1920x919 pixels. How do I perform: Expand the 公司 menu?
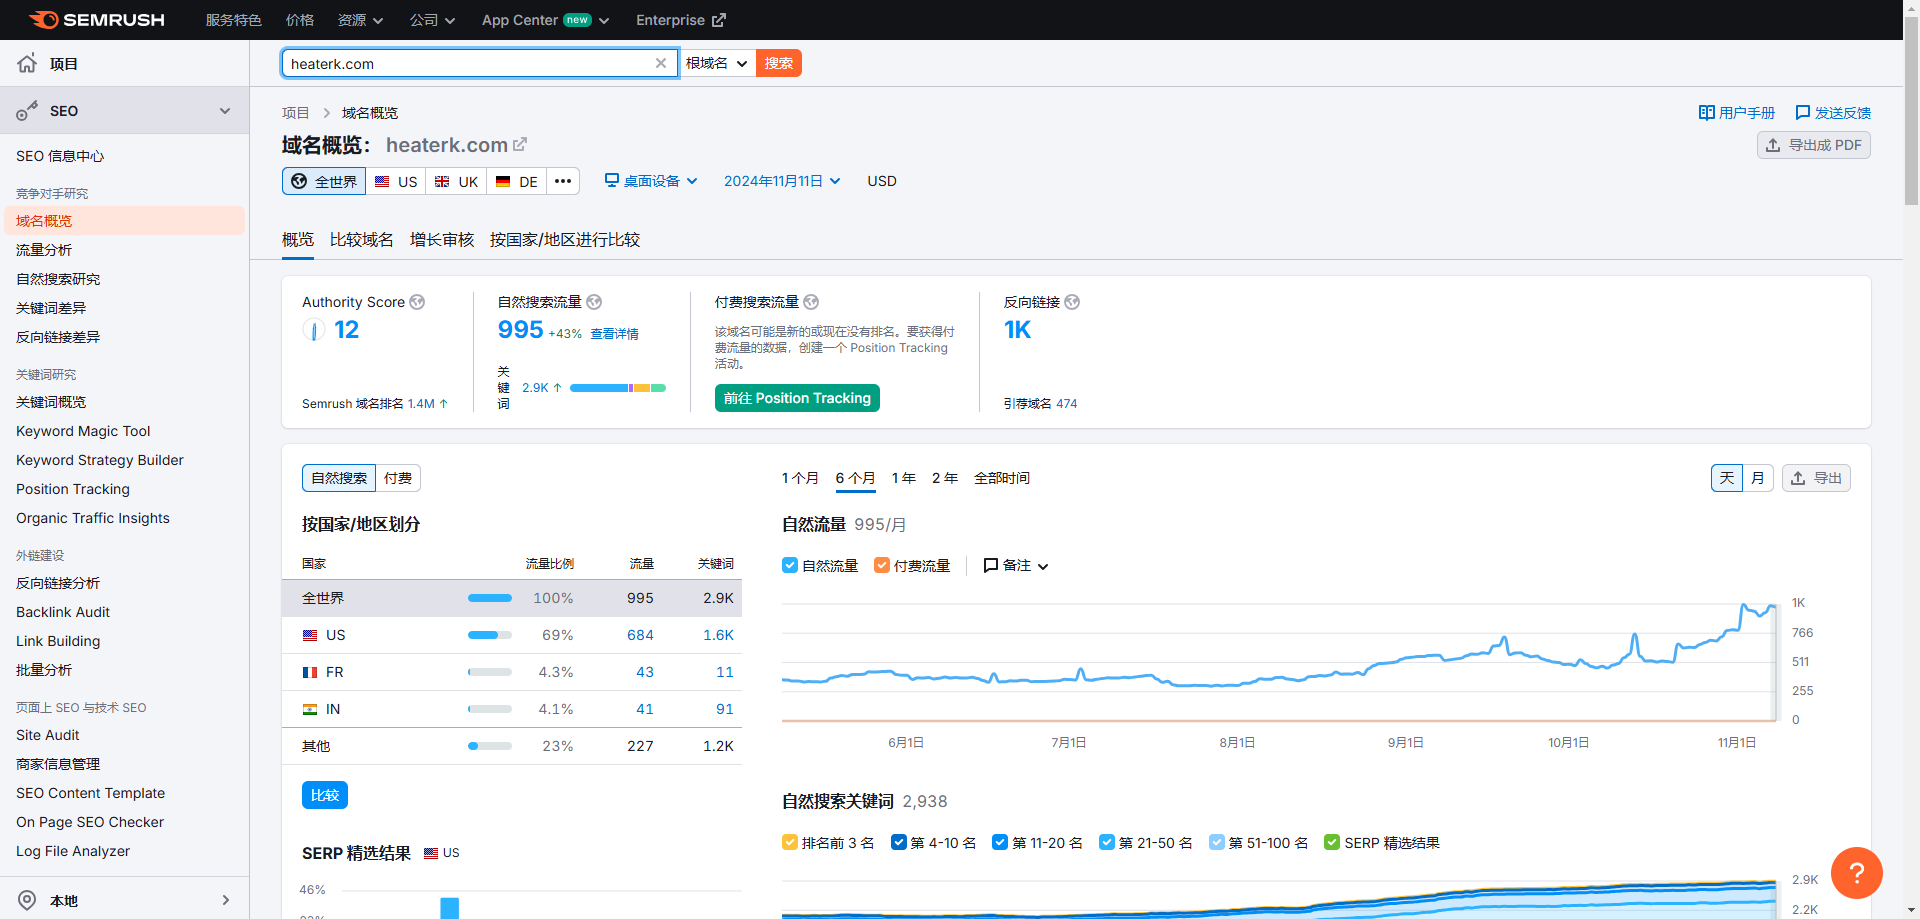tap(432, 20)
